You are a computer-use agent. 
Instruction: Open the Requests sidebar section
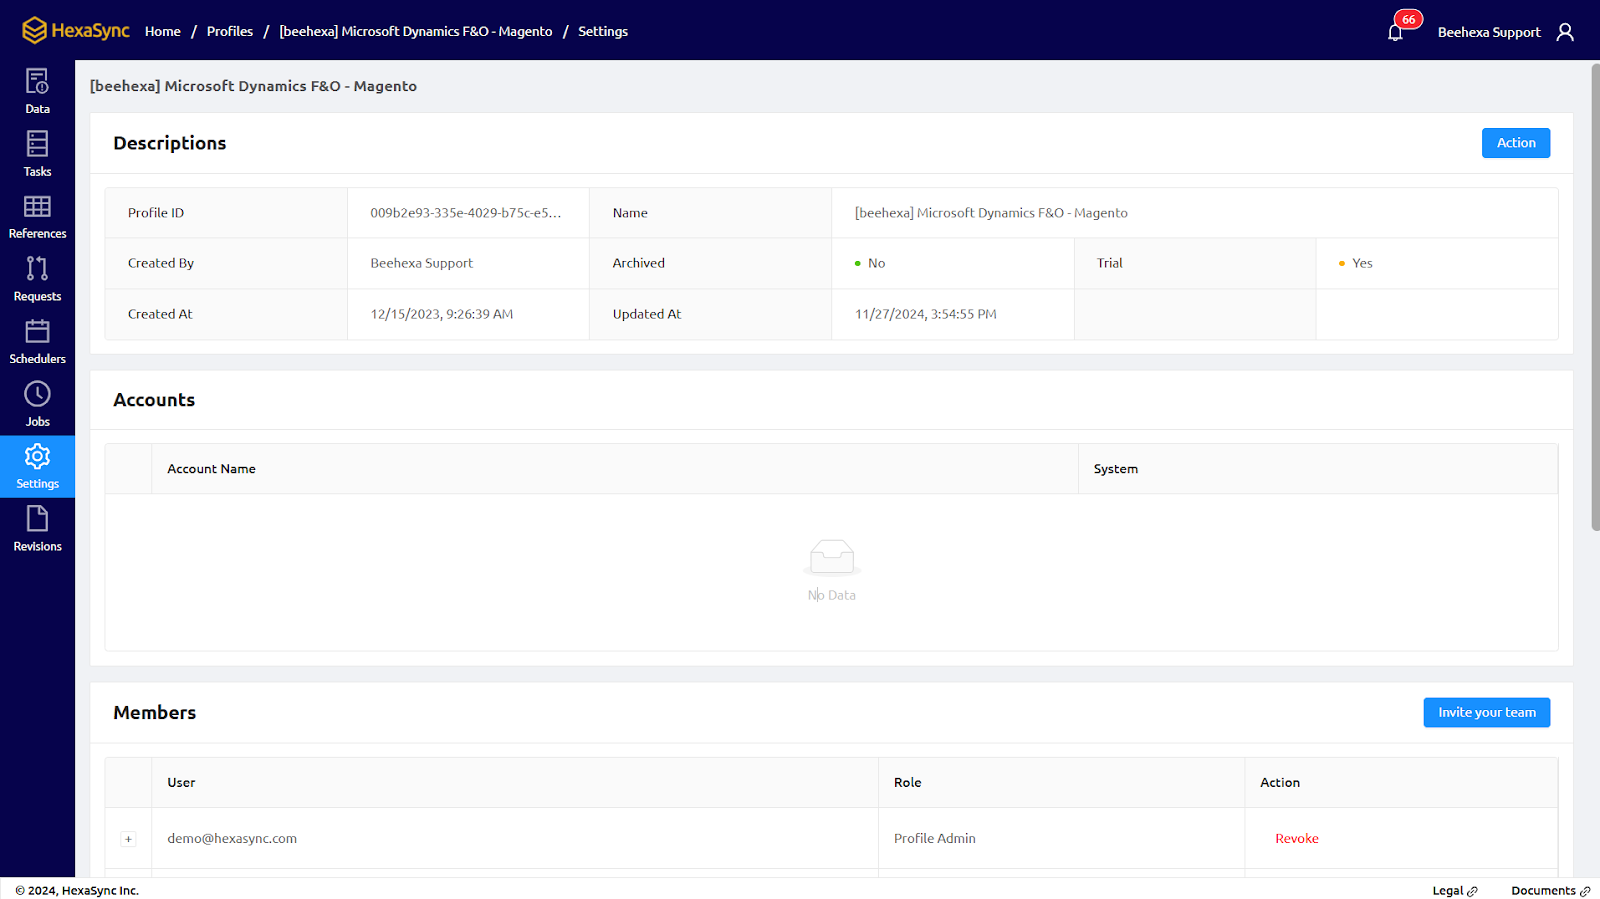(37, 279)
